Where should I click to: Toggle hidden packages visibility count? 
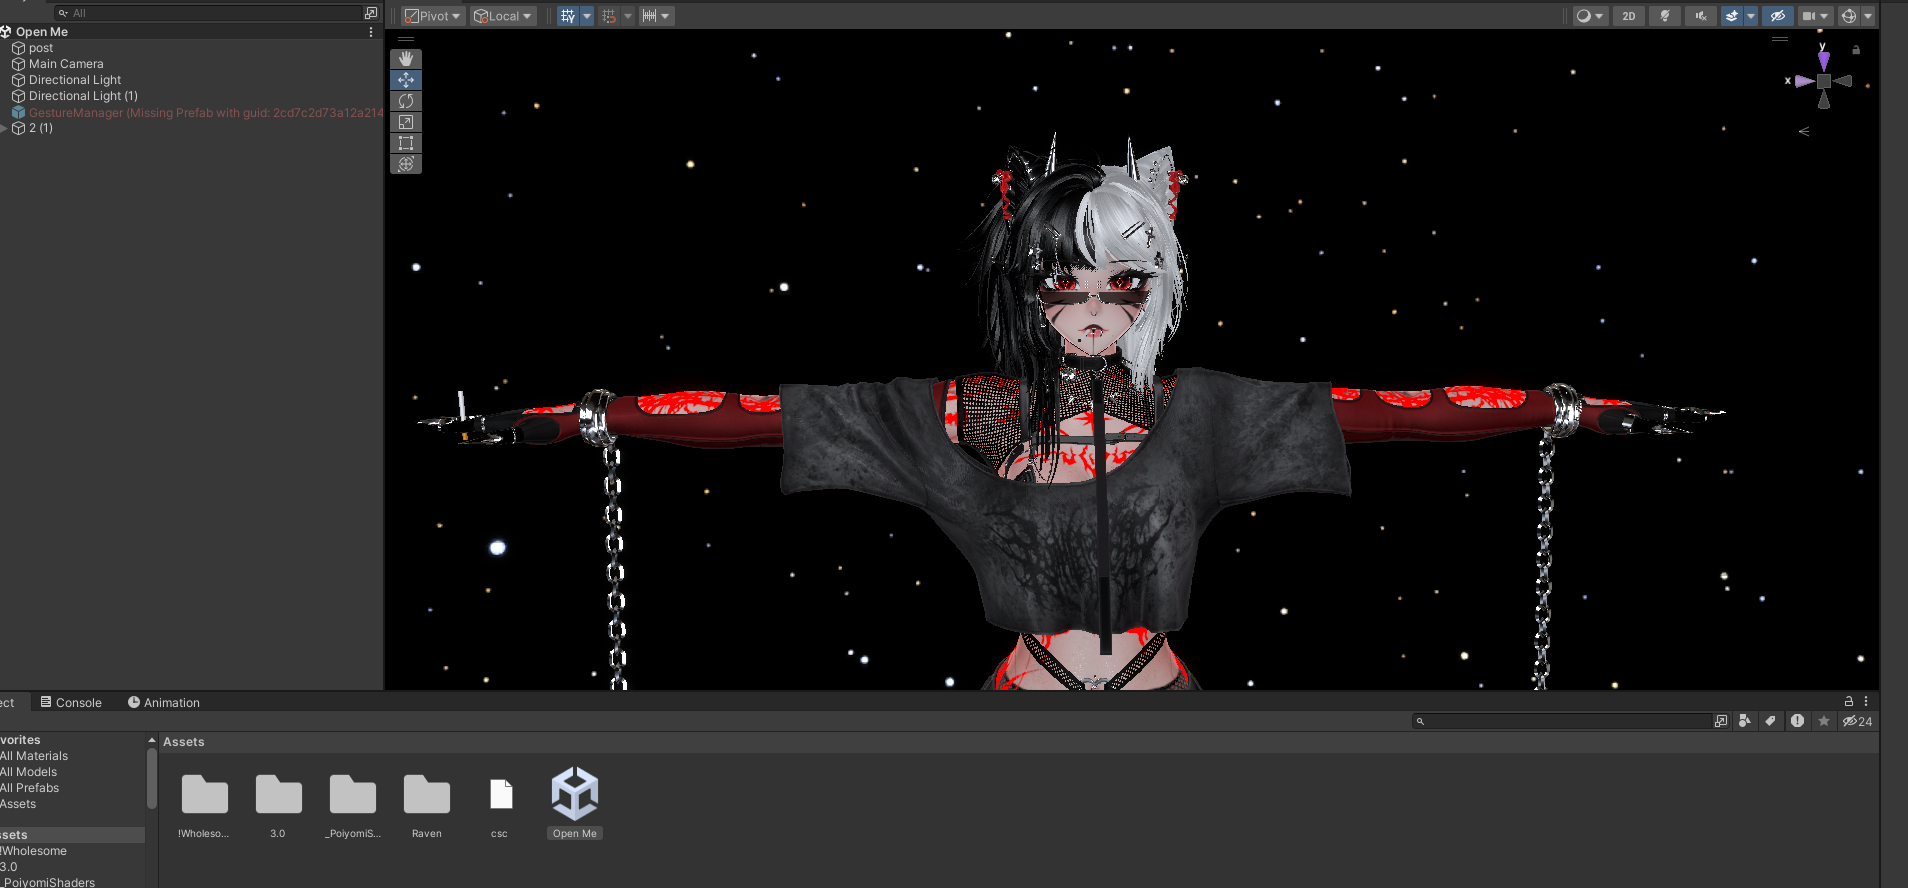point(1857,721)
